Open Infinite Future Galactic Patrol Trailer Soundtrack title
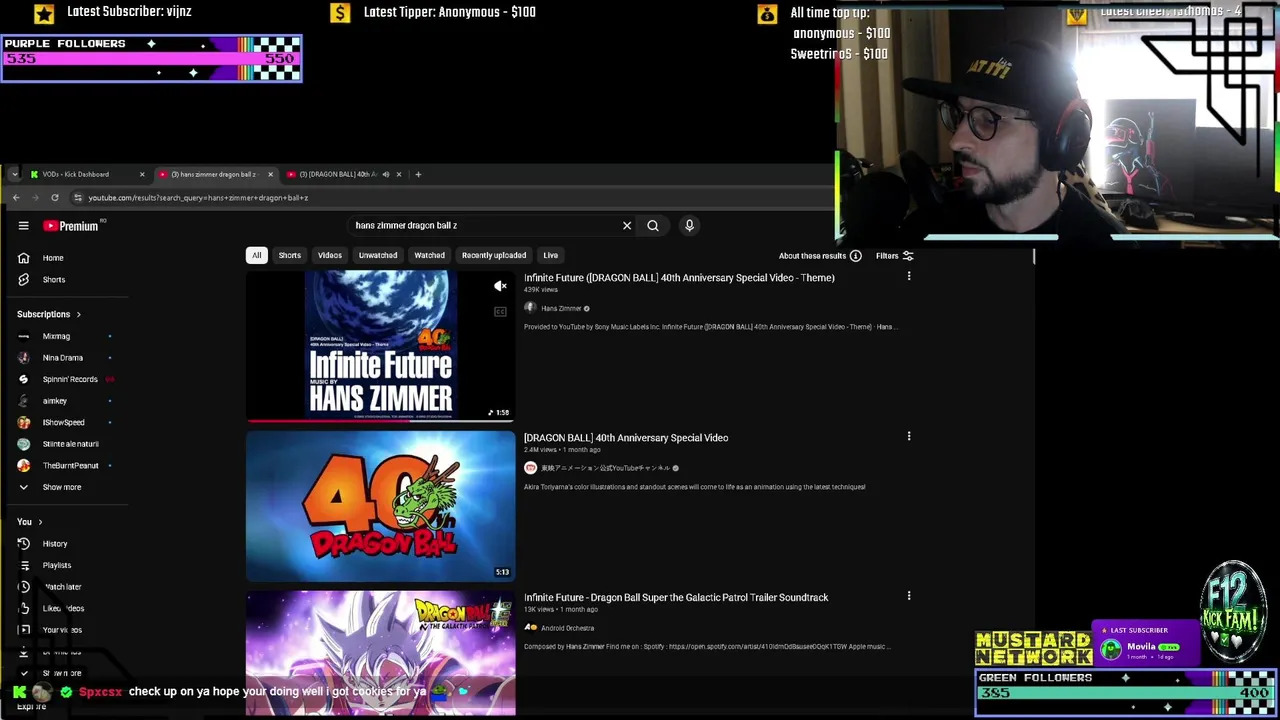1280x720 pixels. (x=676, y=598)
